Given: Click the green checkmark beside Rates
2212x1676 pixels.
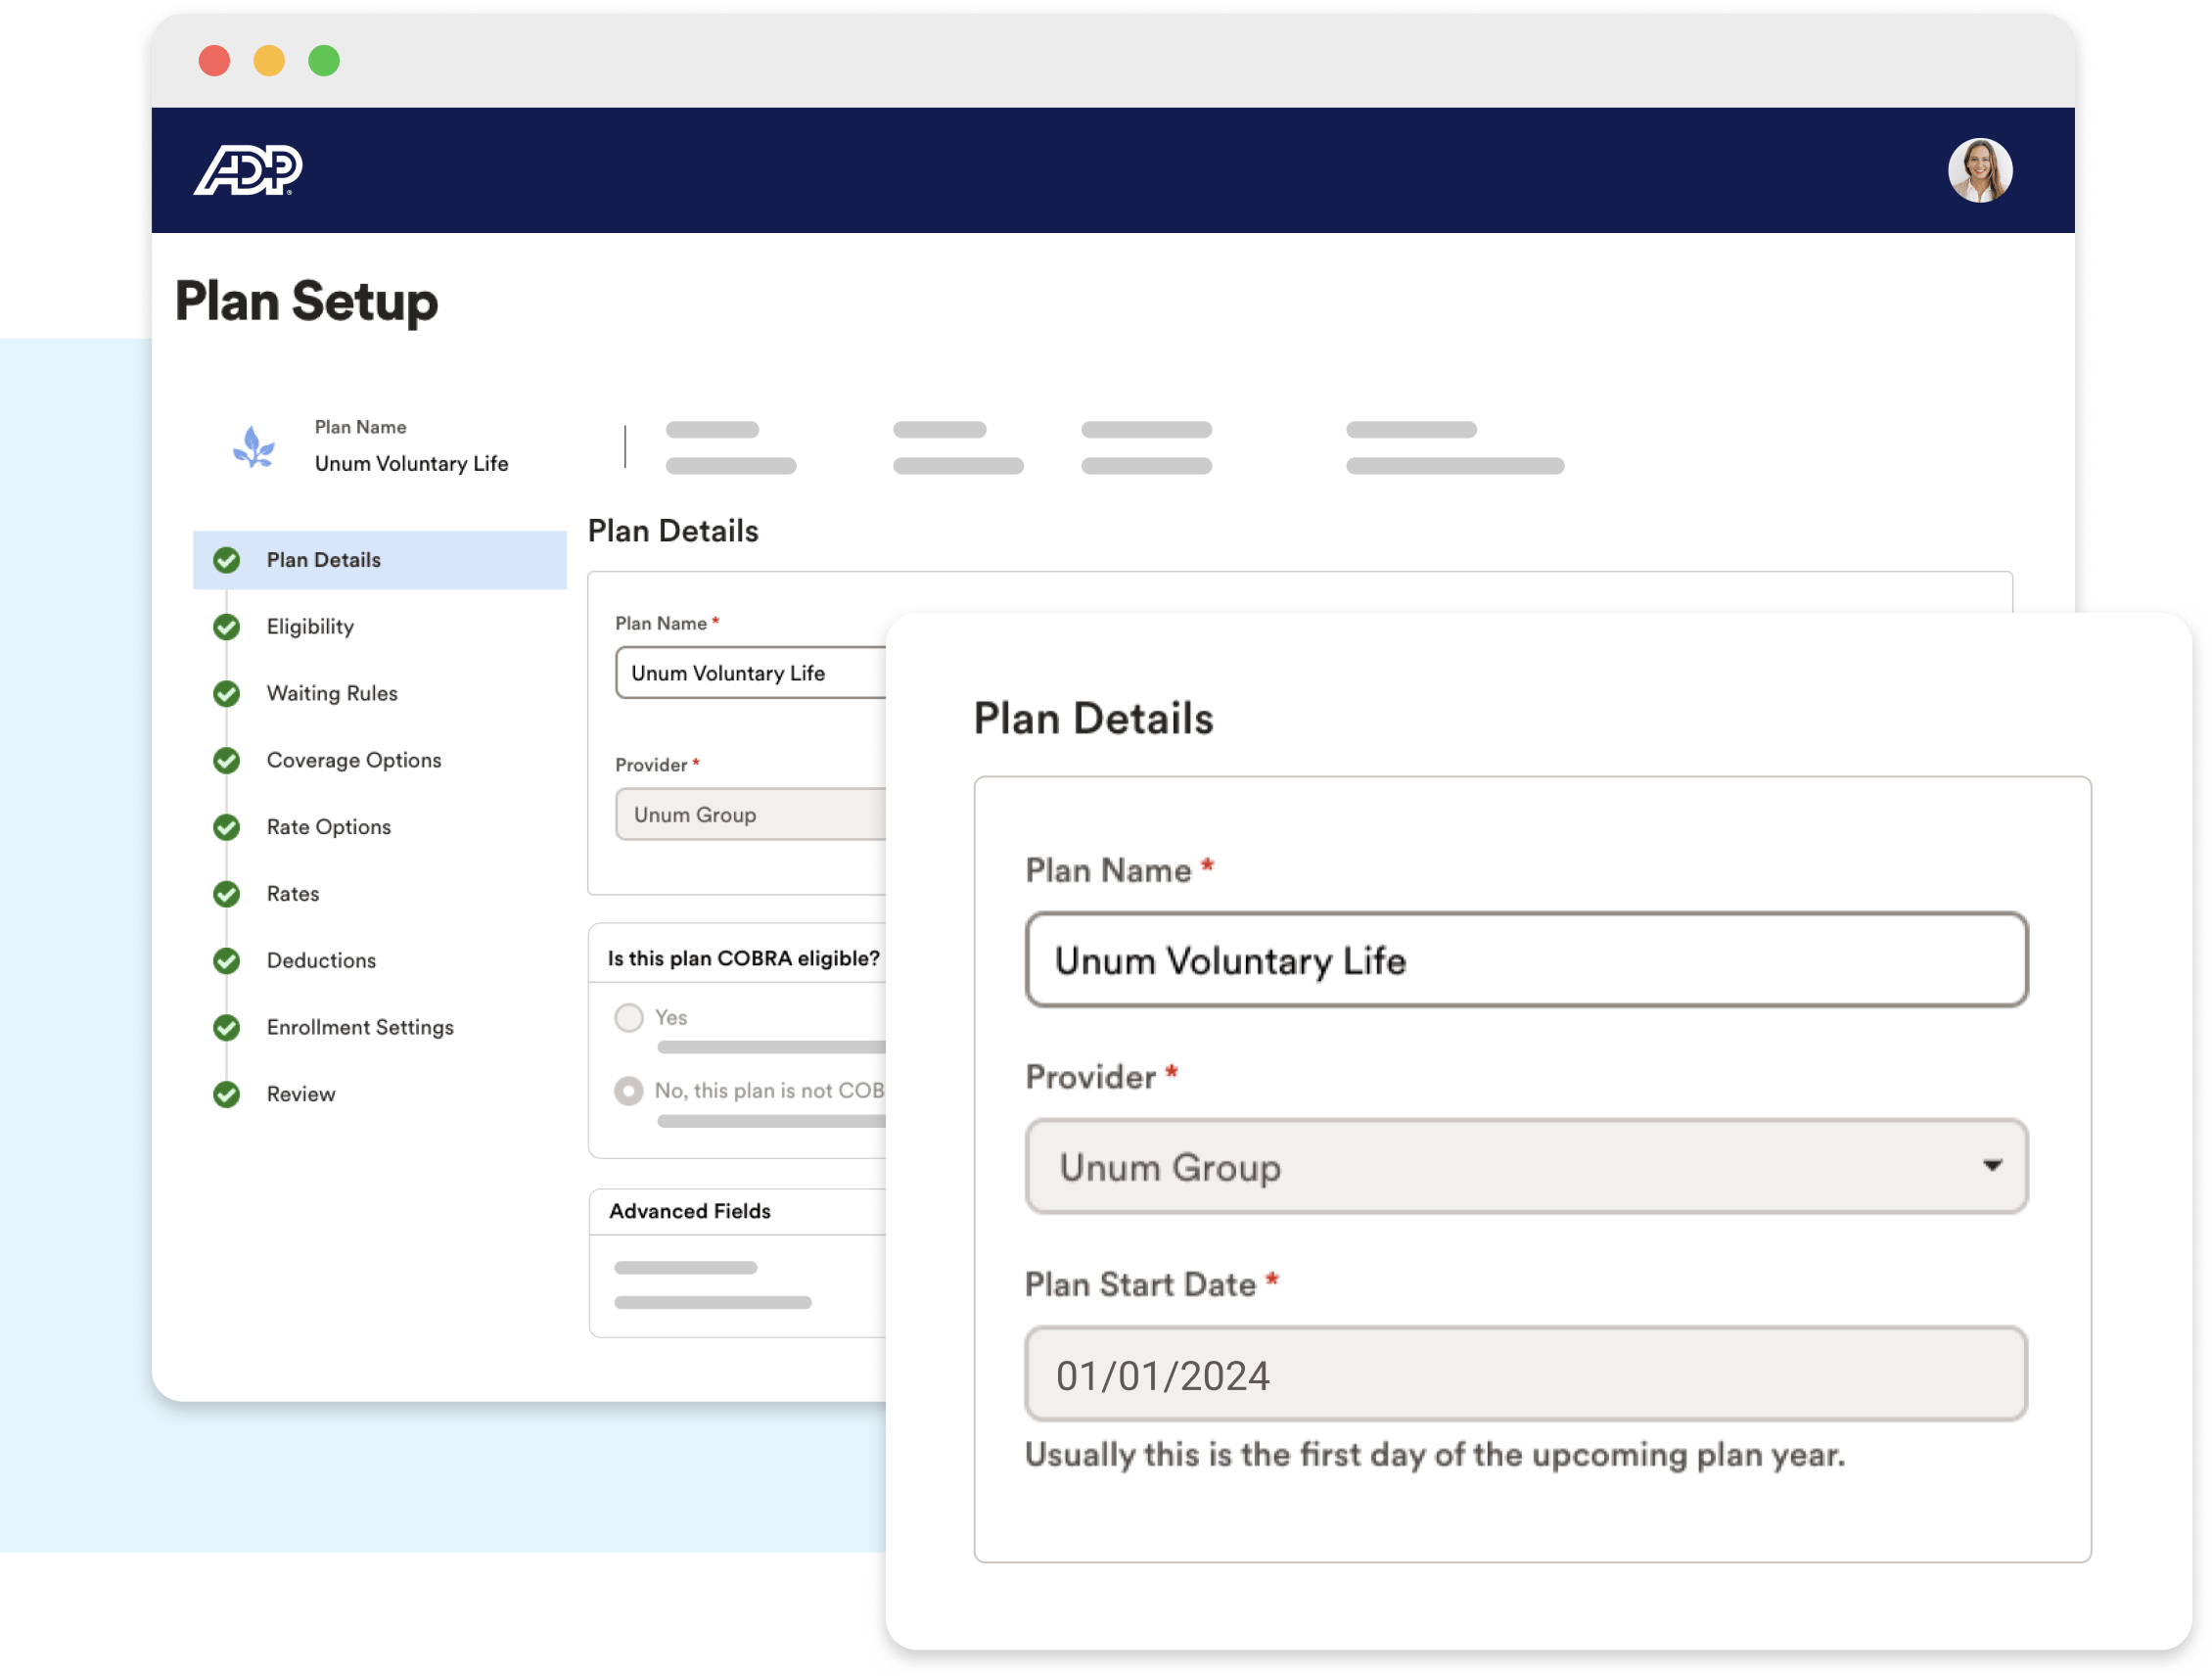Looking at the screenshot, I should 228,894.
